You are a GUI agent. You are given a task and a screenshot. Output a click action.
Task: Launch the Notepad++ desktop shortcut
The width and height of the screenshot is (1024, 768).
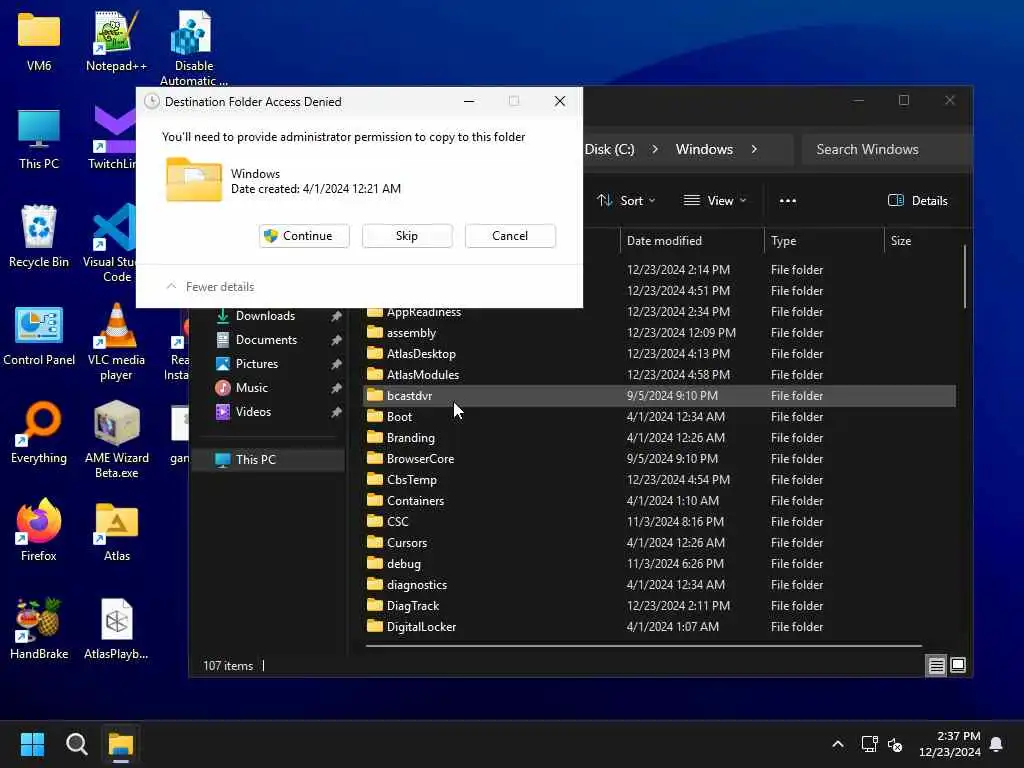tap(116, 41)
